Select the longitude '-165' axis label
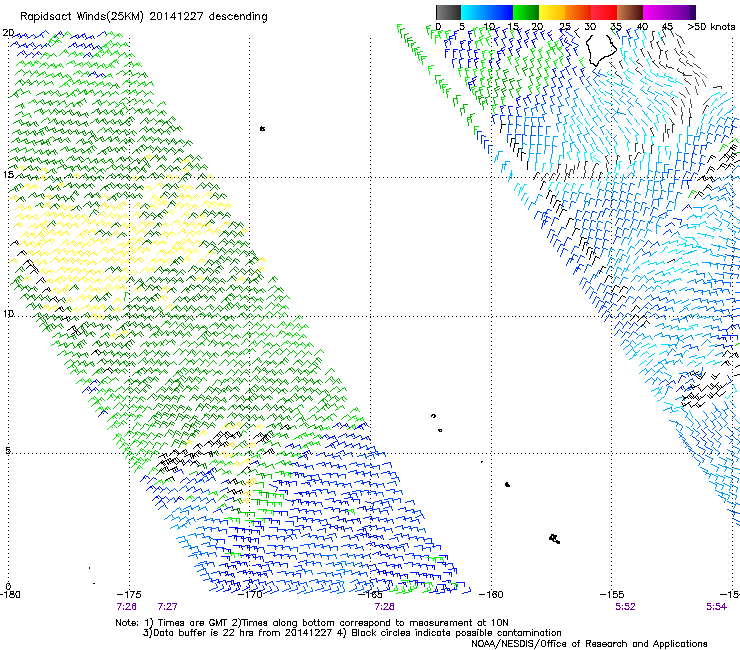This screenshot has width=740, height=650. (x=370, y=594)
